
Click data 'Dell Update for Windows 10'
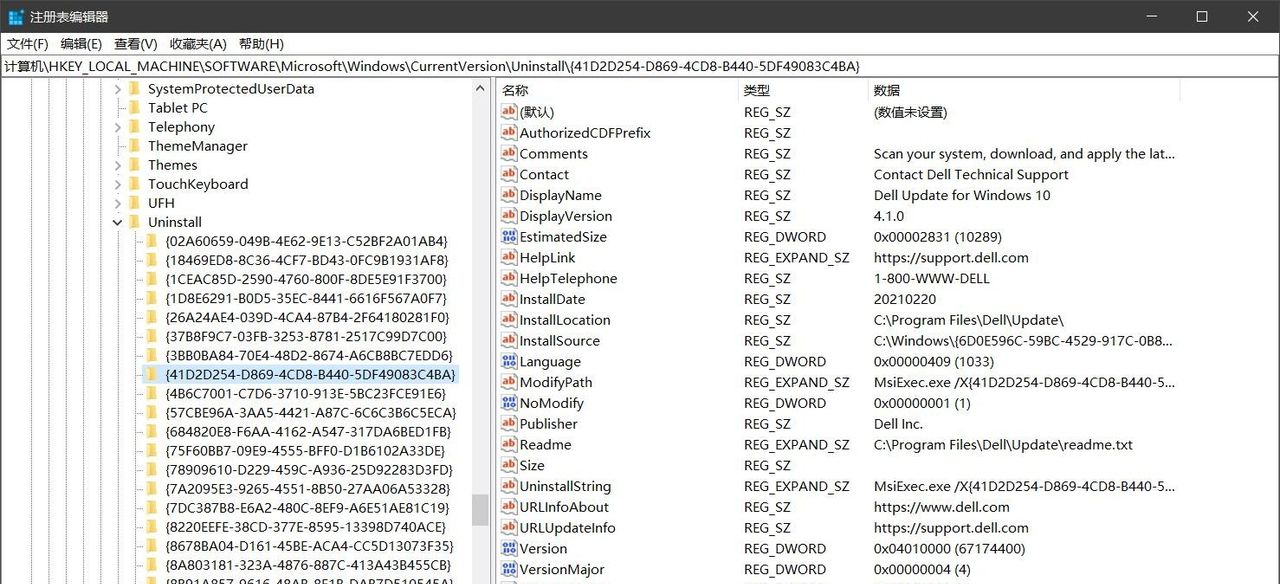pyautogui.click(x=962, y=195)
